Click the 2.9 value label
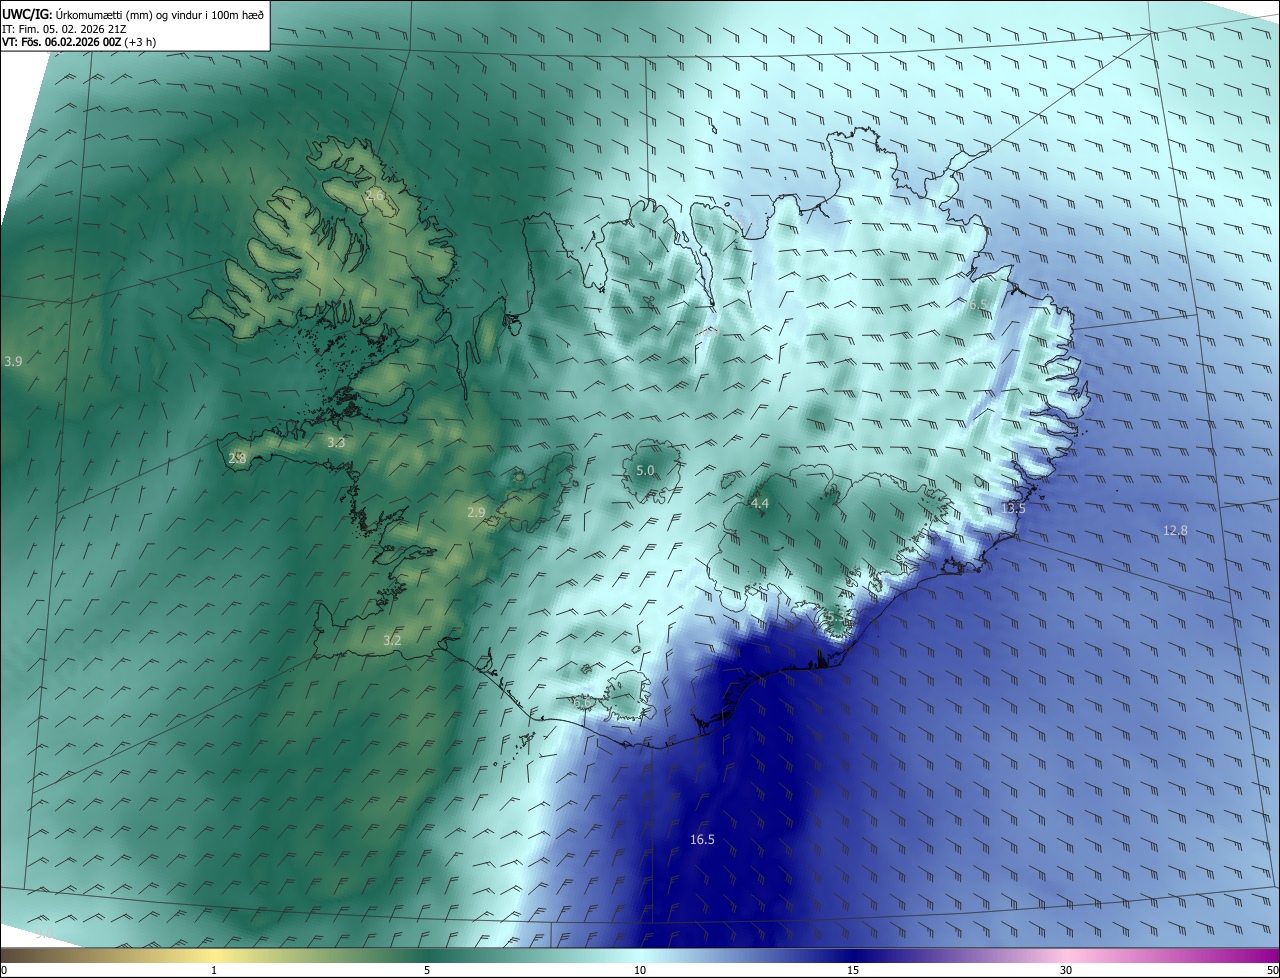1280x978 pixels. [476, 512]
